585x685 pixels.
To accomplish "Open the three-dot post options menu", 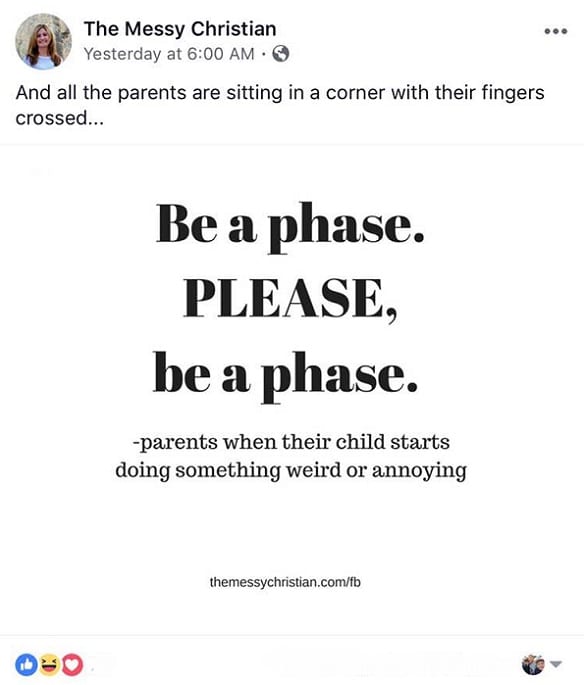I will (x=556, y=31).
